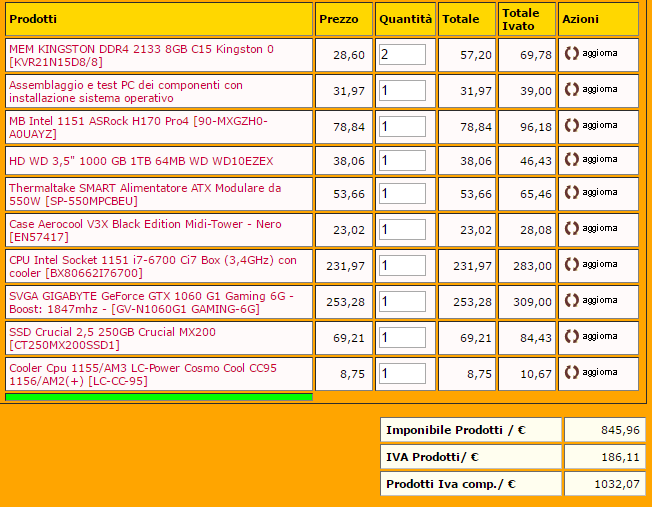The width and height of the screenshot is (652, 507).
Task: Click the refresh icon in Cooler Cpu LC-Power row
Action: tap(571, 372)
